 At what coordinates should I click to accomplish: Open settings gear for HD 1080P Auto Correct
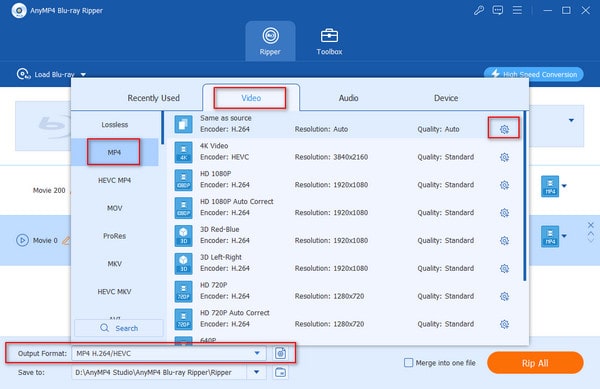(x=504, y=213)
